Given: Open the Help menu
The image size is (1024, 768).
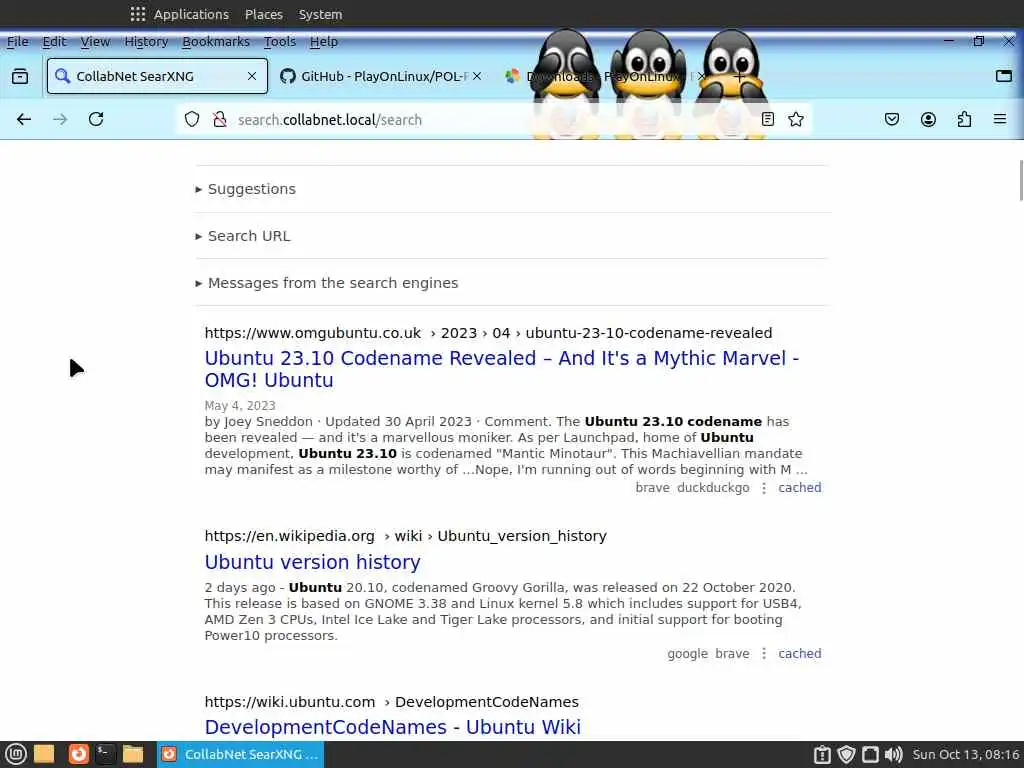Looking at the screenshot, I should coord(324,42).
